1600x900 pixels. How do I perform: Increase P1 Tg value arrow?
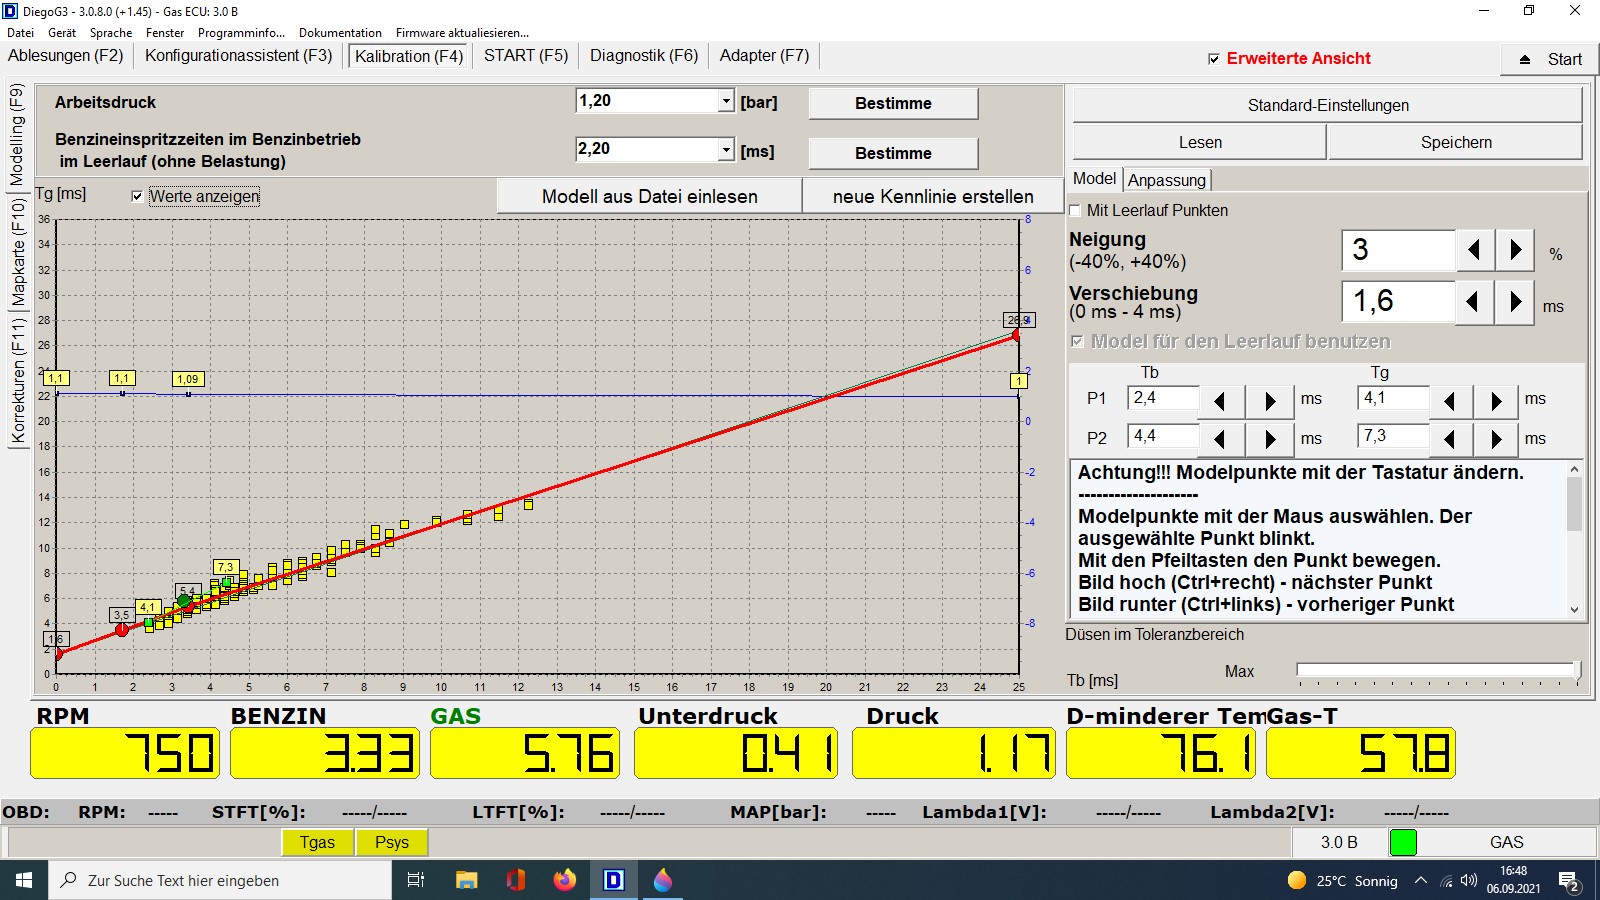(1496, 401)
